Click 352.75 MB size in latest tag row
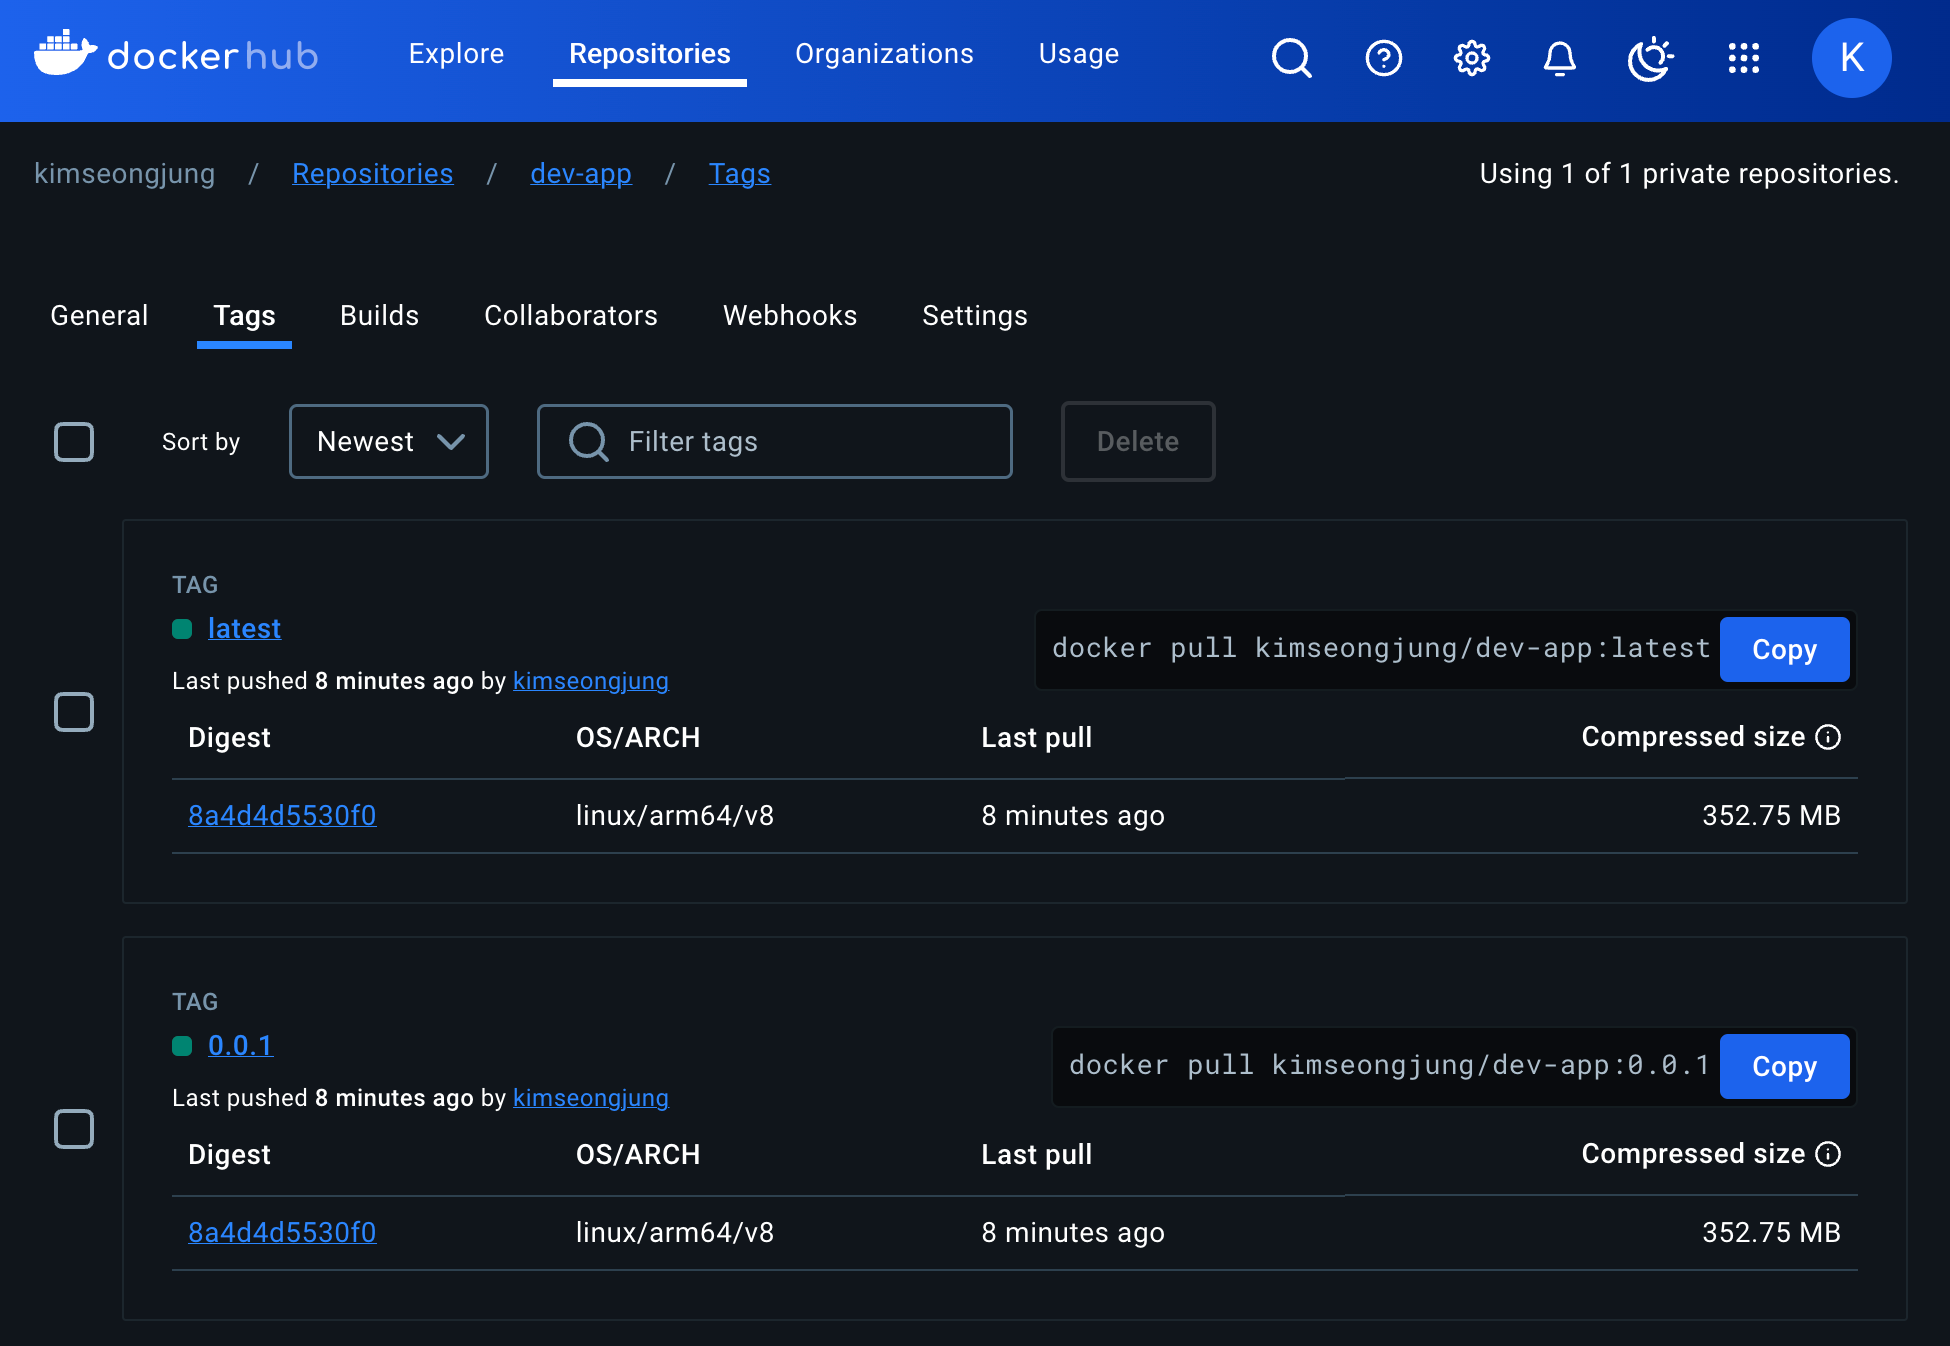This screenshot has height=1346, width=1950. coord(1771,816)
